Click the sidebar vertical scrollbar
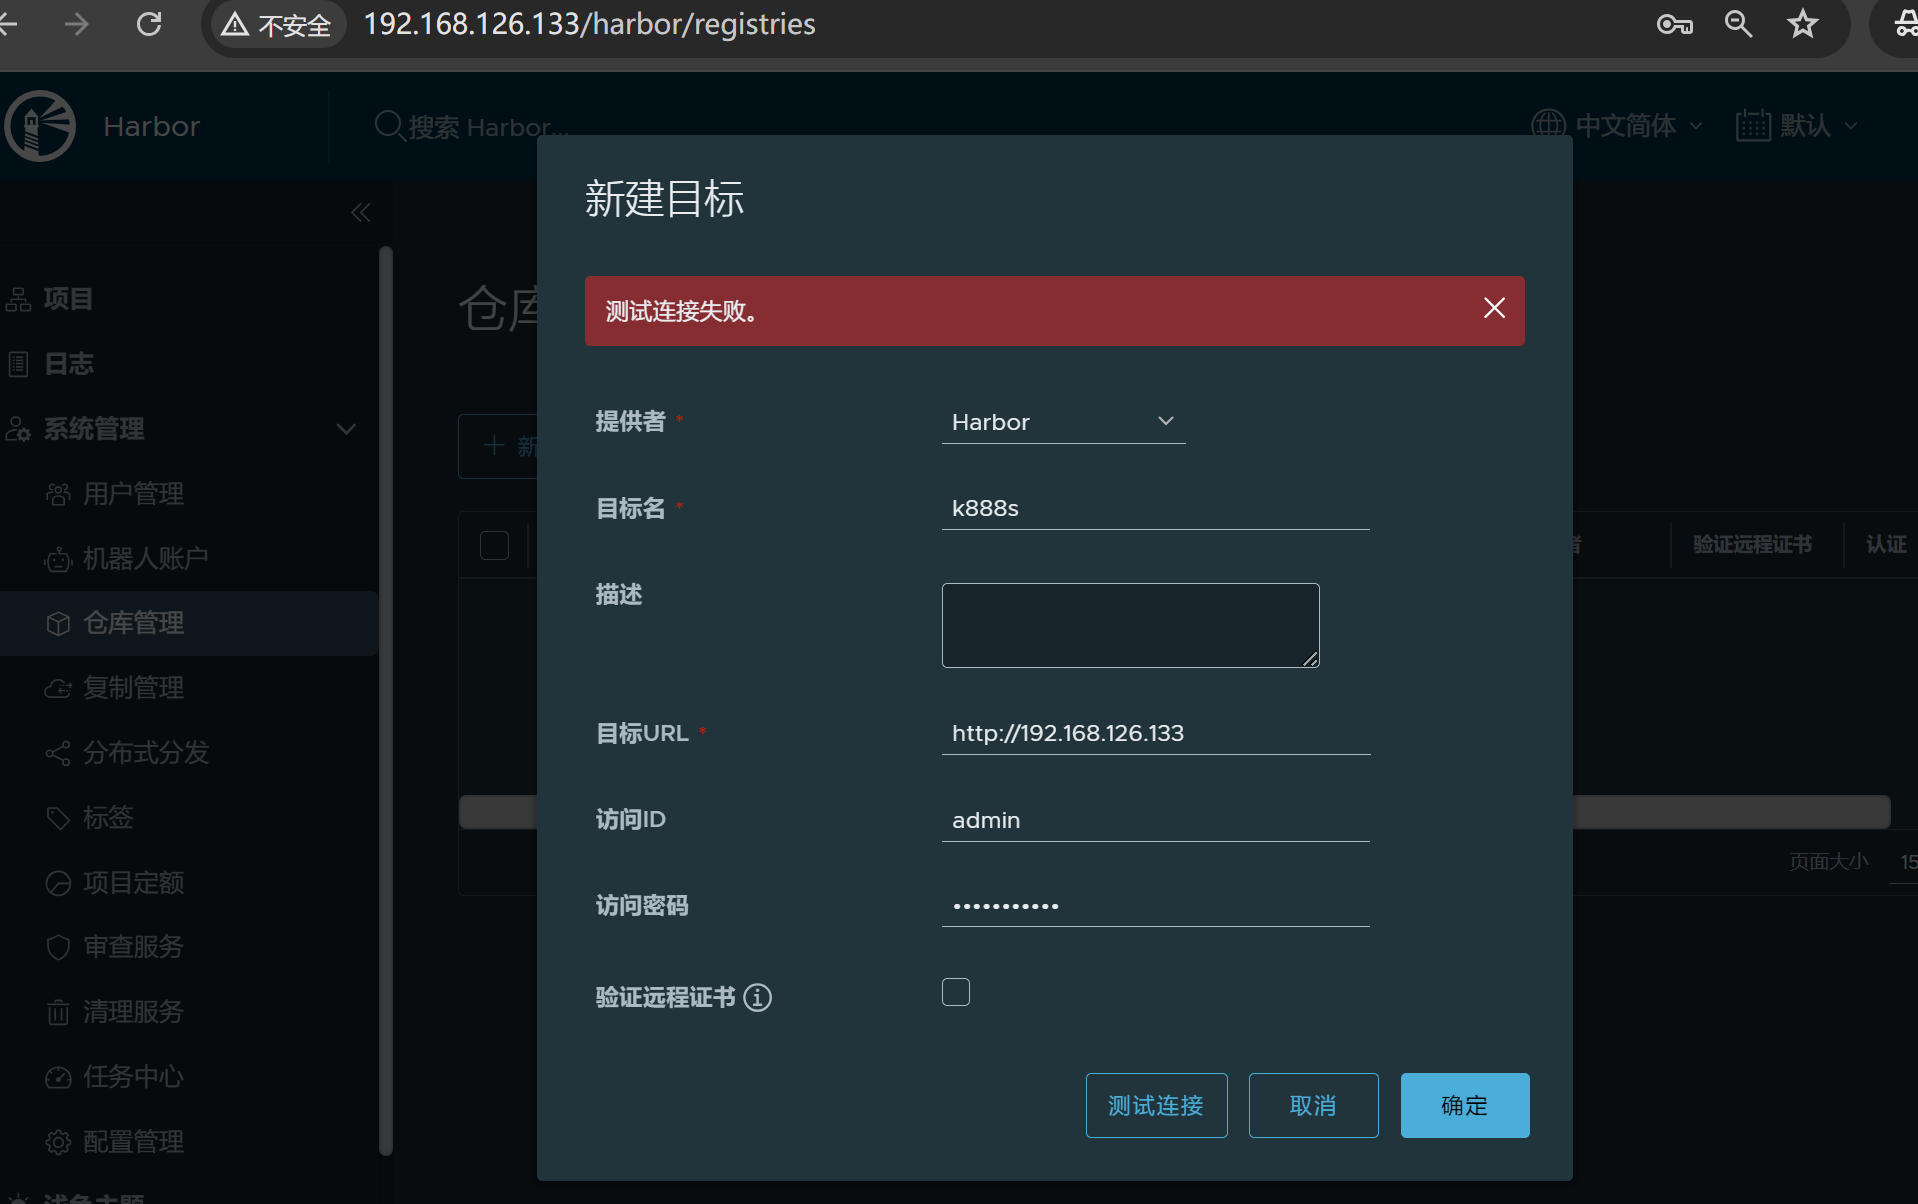Screen dimensions: 1918x1204 coord(386,700)
